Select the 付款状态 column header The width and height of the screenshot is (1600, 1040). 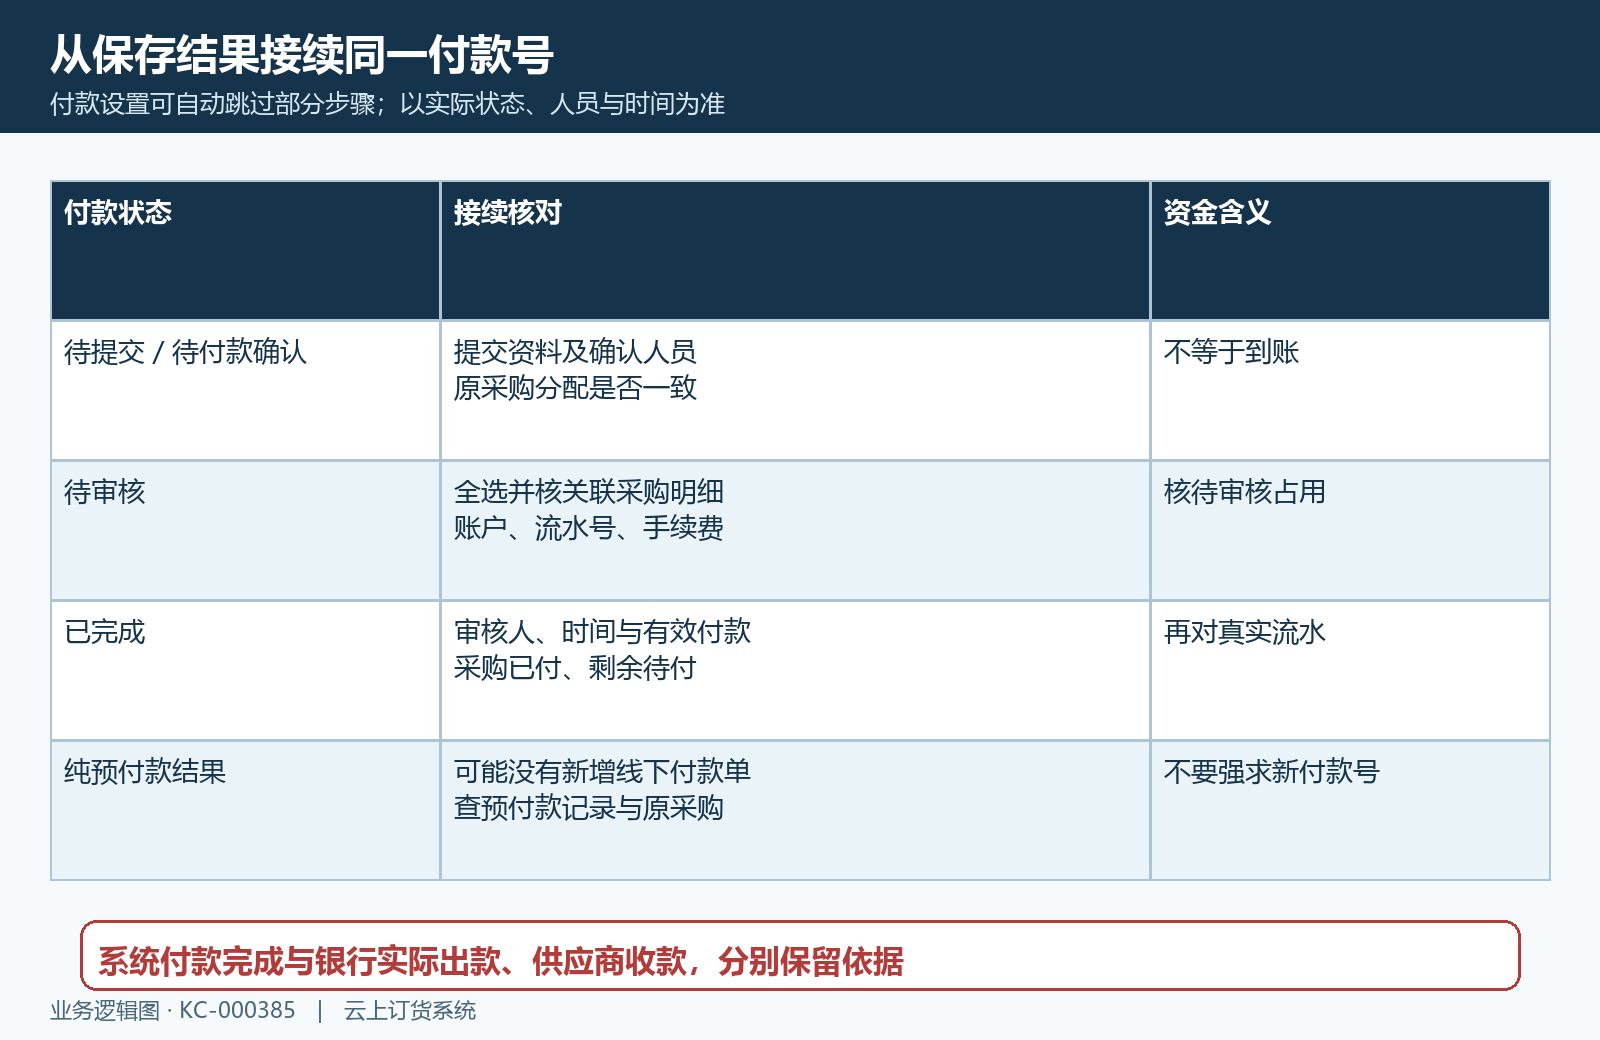coord(245,250)
